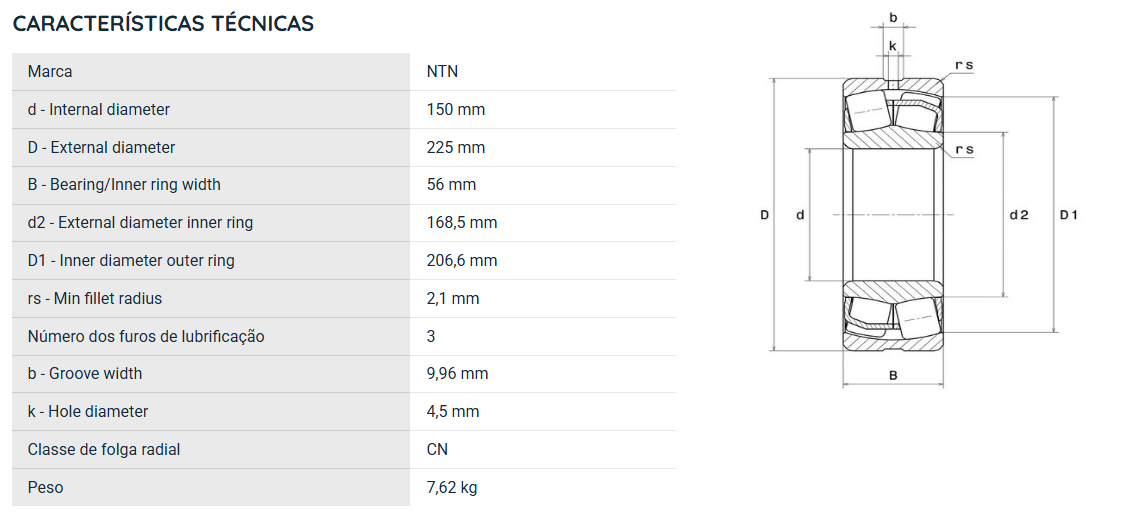Select the Marca row label

click(50, 72)
